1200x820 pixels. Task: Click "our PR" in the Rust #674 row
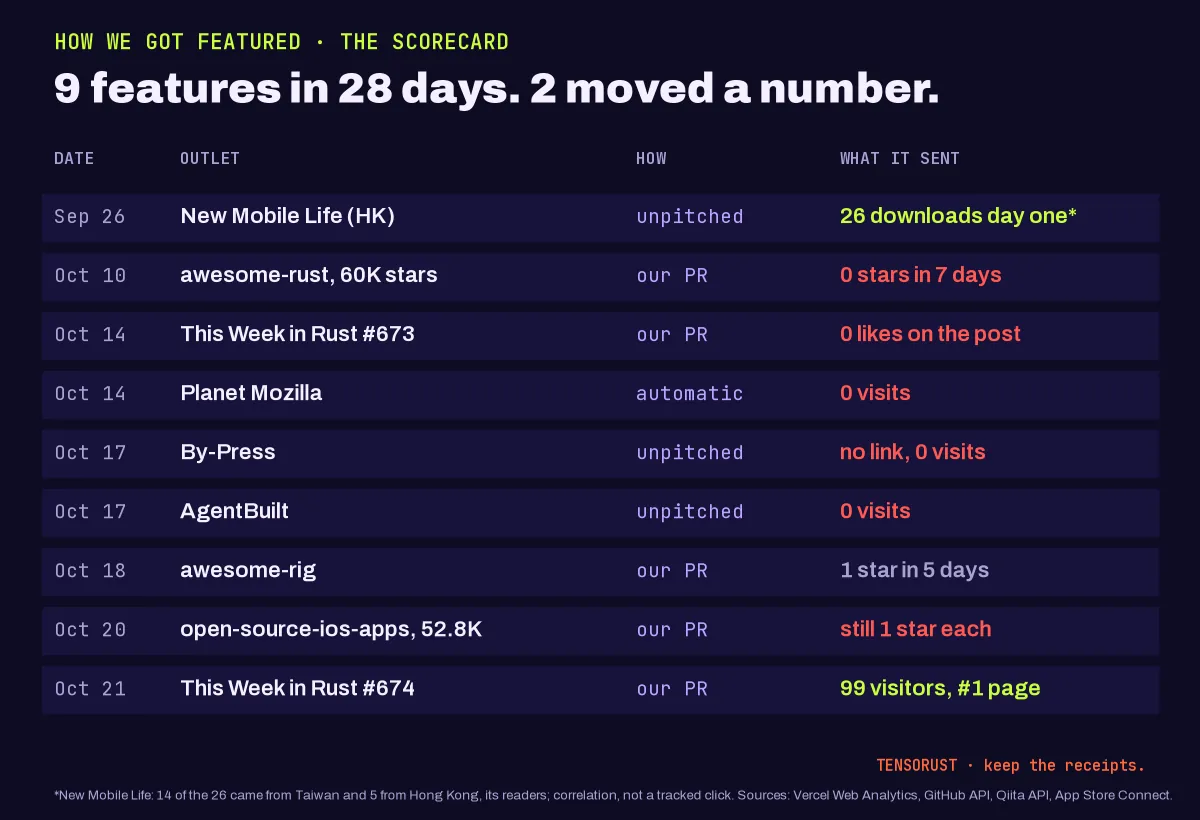pyautogui.click(x=672, y=689)
